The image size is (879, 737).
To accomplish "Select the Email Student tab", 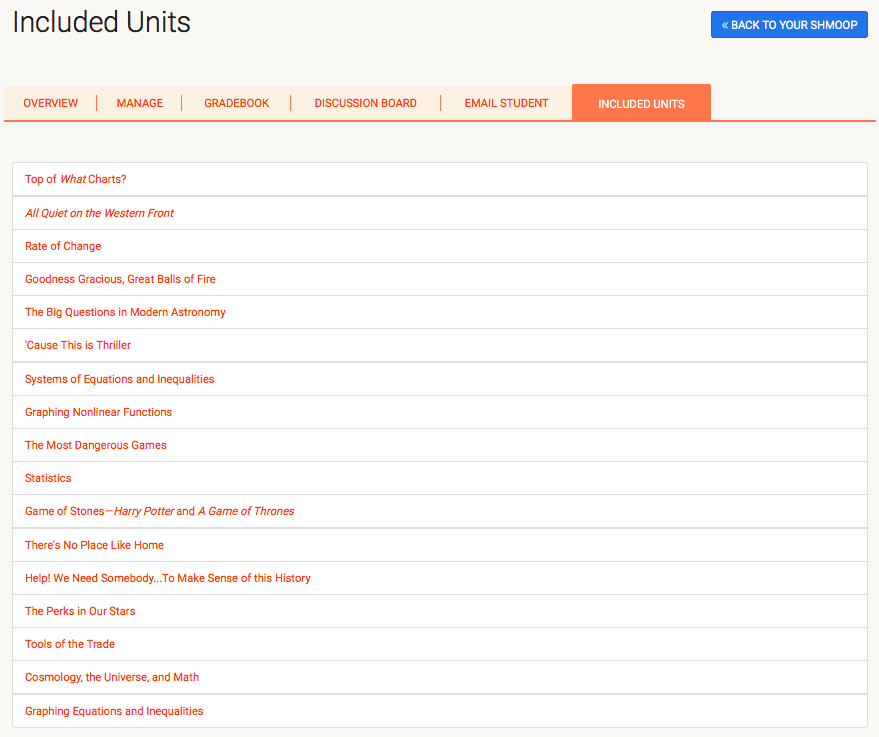I will point(506,103).
